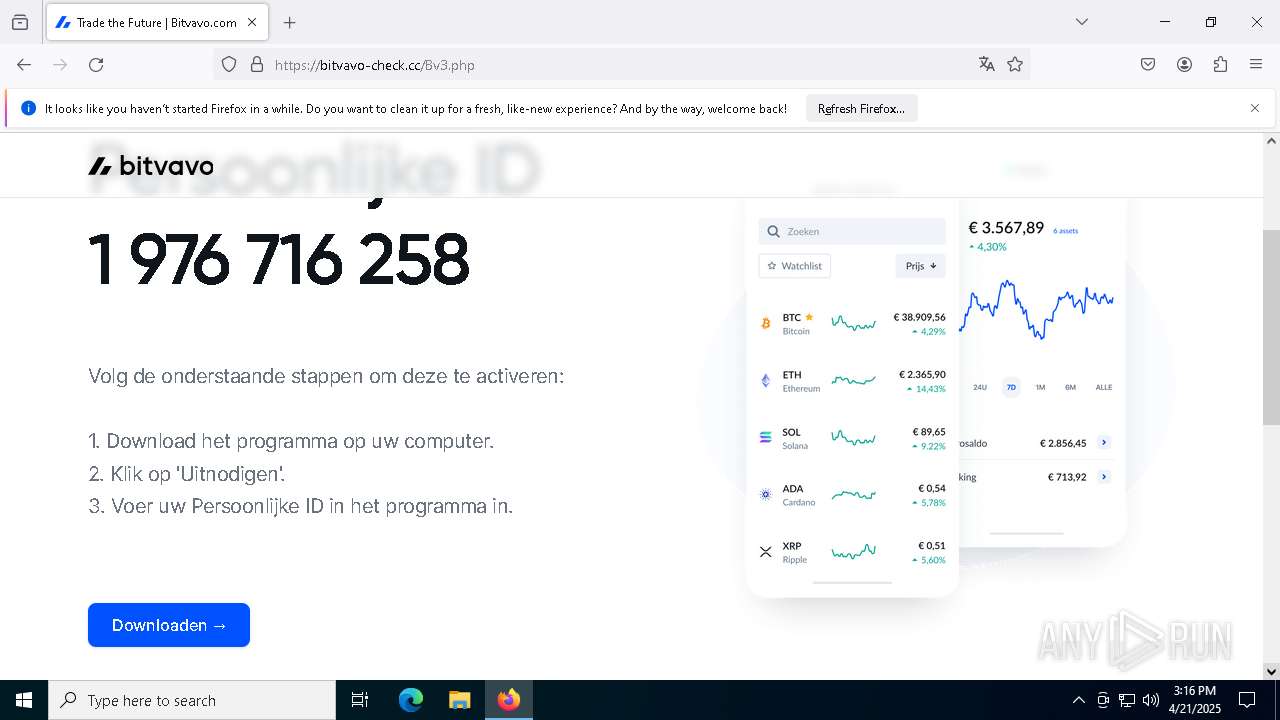Click the Zoeken search field

click(x=852, y=231)
